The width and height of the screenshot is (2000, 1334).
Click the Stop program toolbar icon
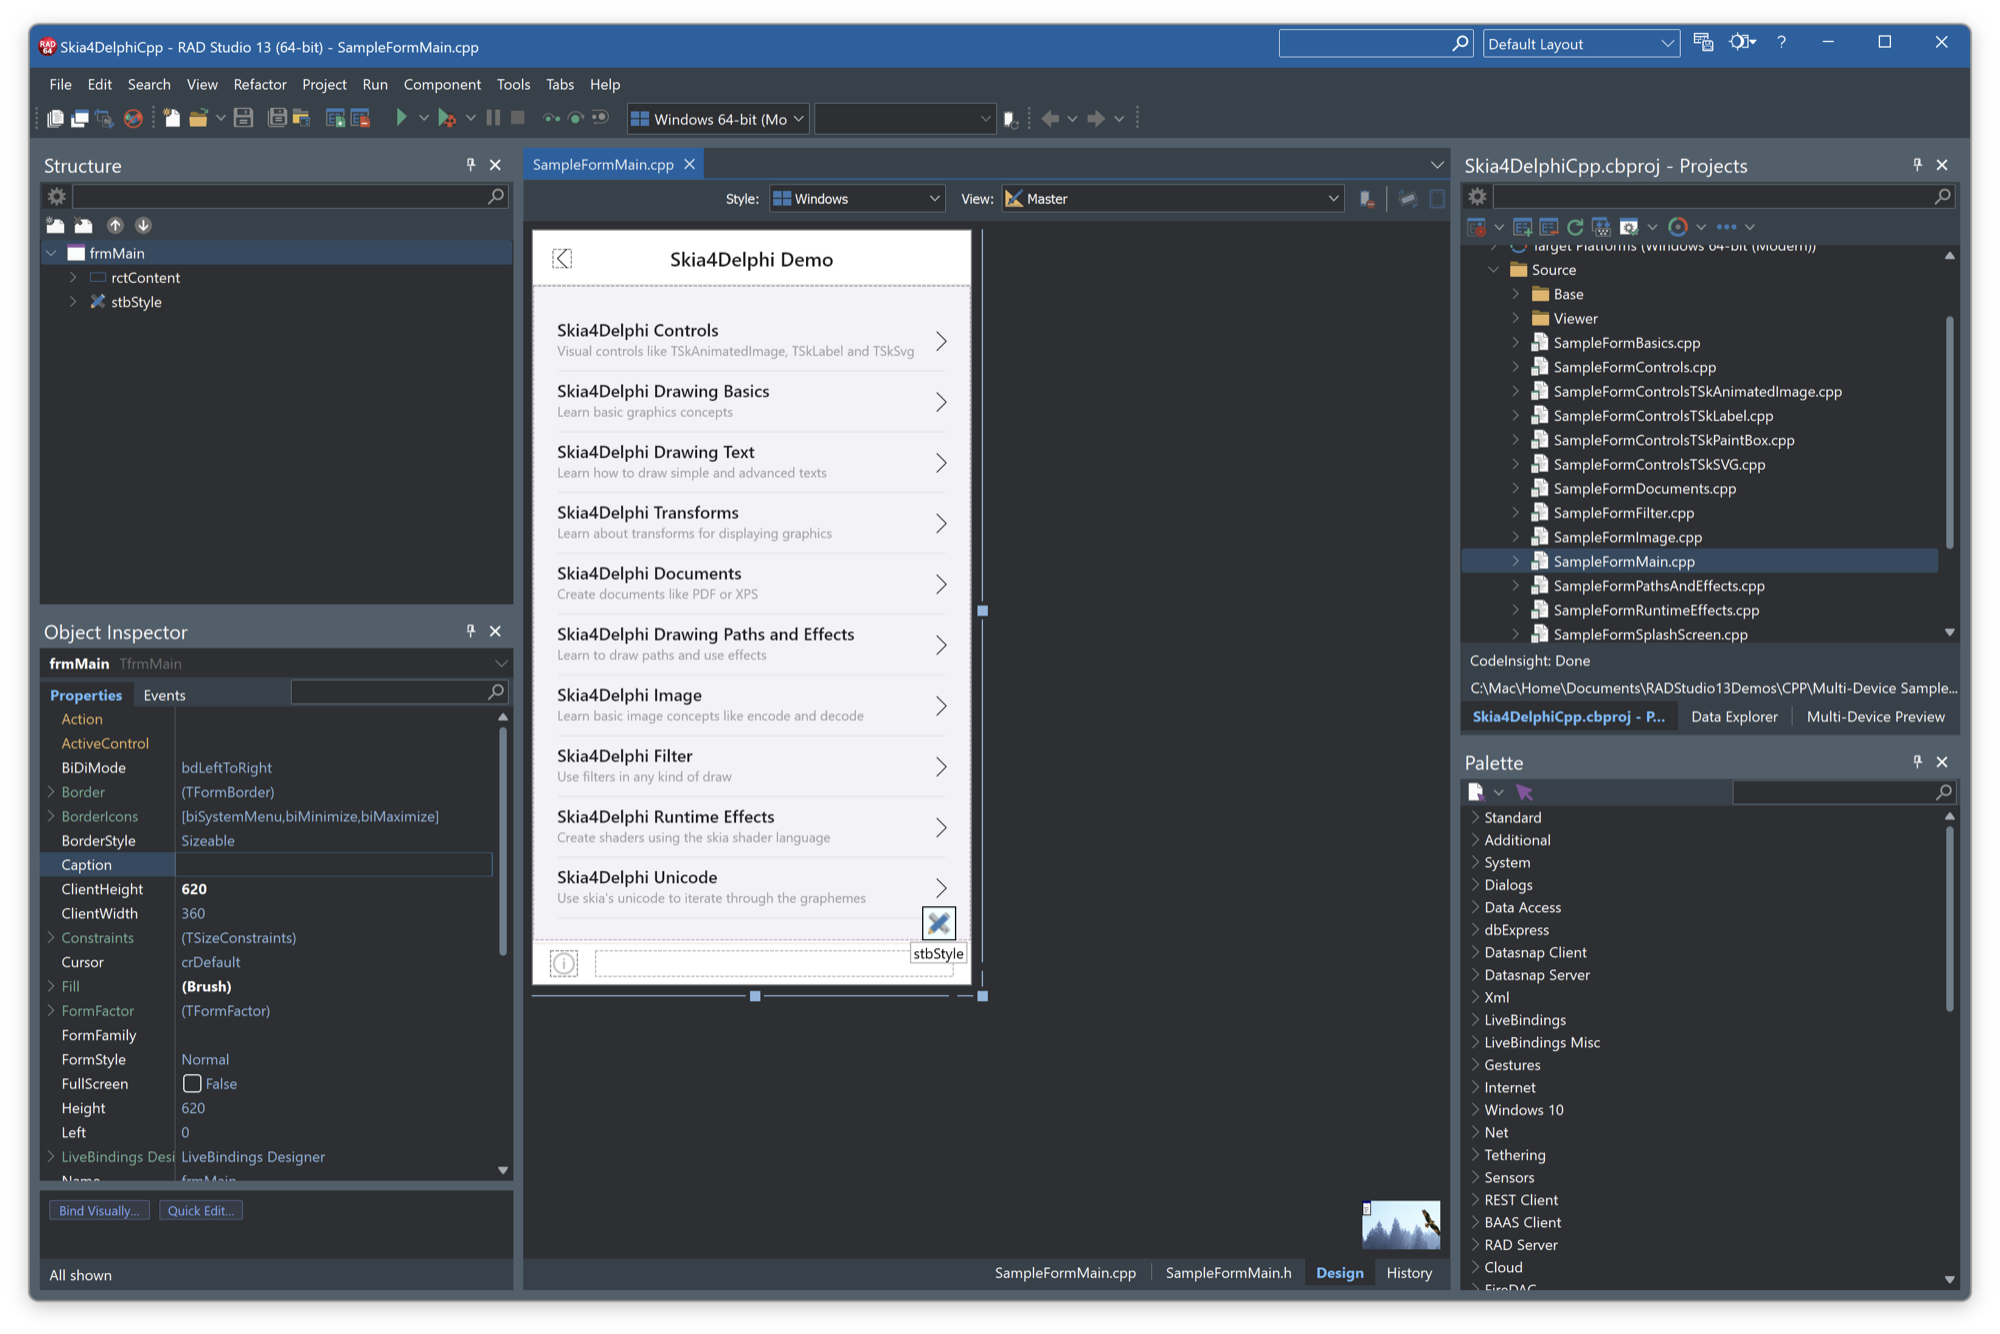point(517,118)
